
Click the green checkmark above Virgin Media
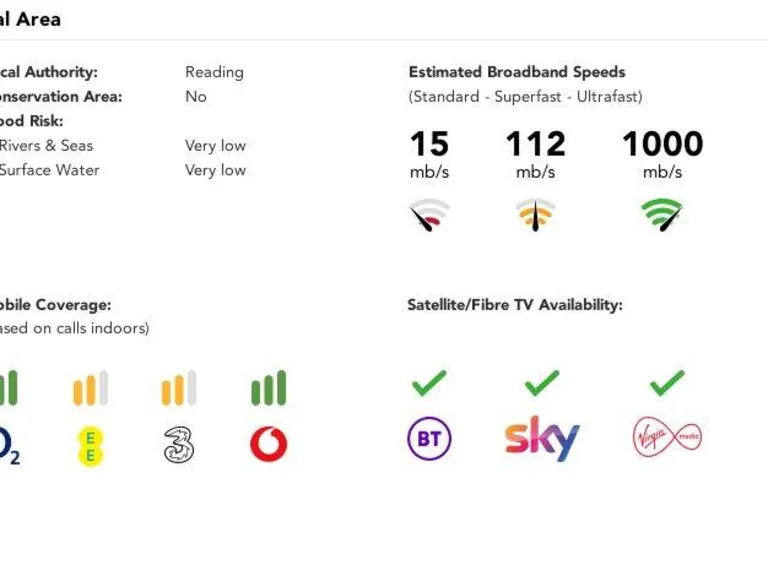[667, 383]
